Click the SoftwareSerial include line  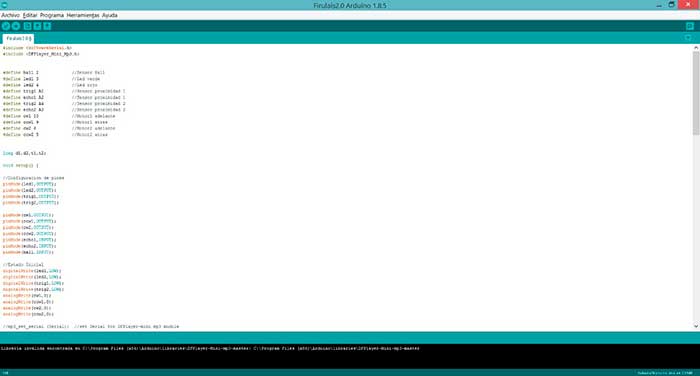pos(37,48)
